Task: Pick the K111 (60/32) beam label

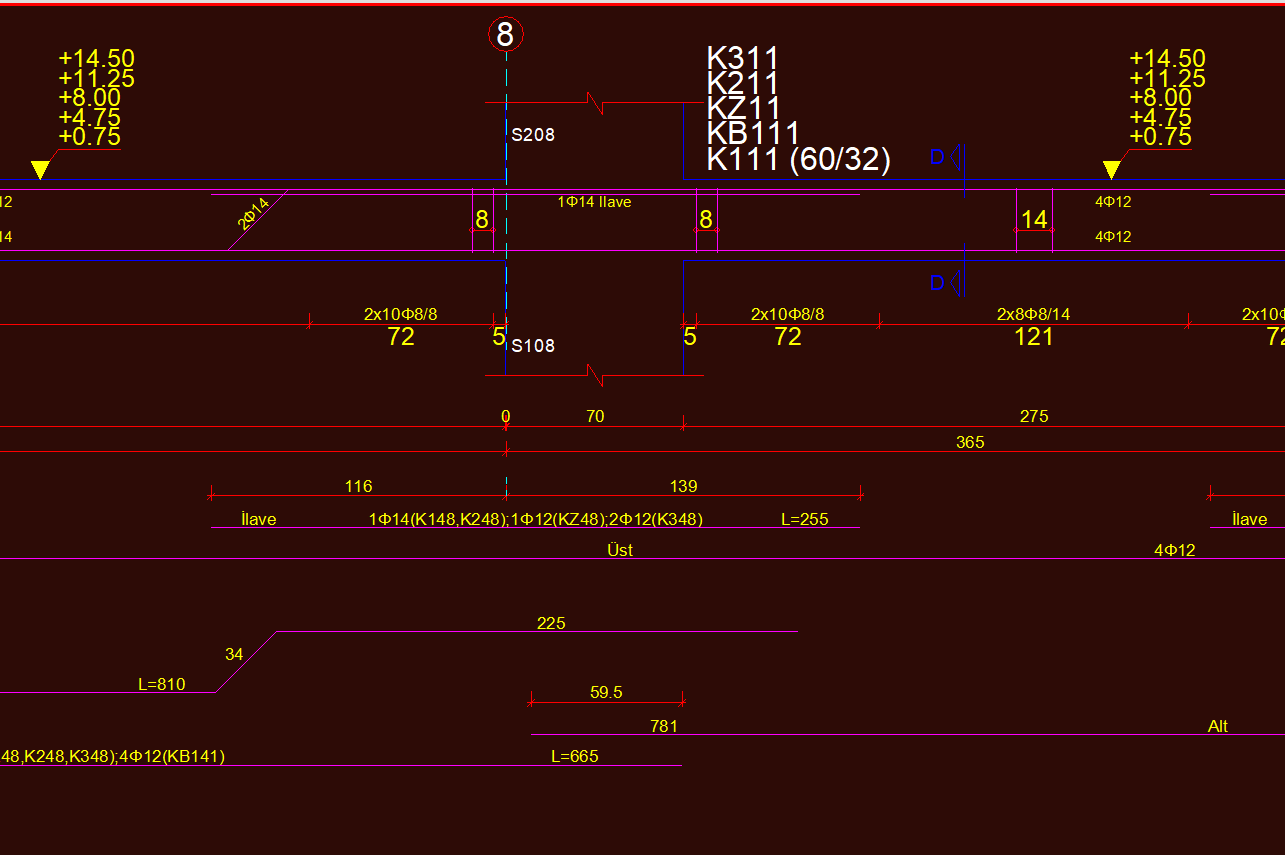Action: tap(799, 159)
